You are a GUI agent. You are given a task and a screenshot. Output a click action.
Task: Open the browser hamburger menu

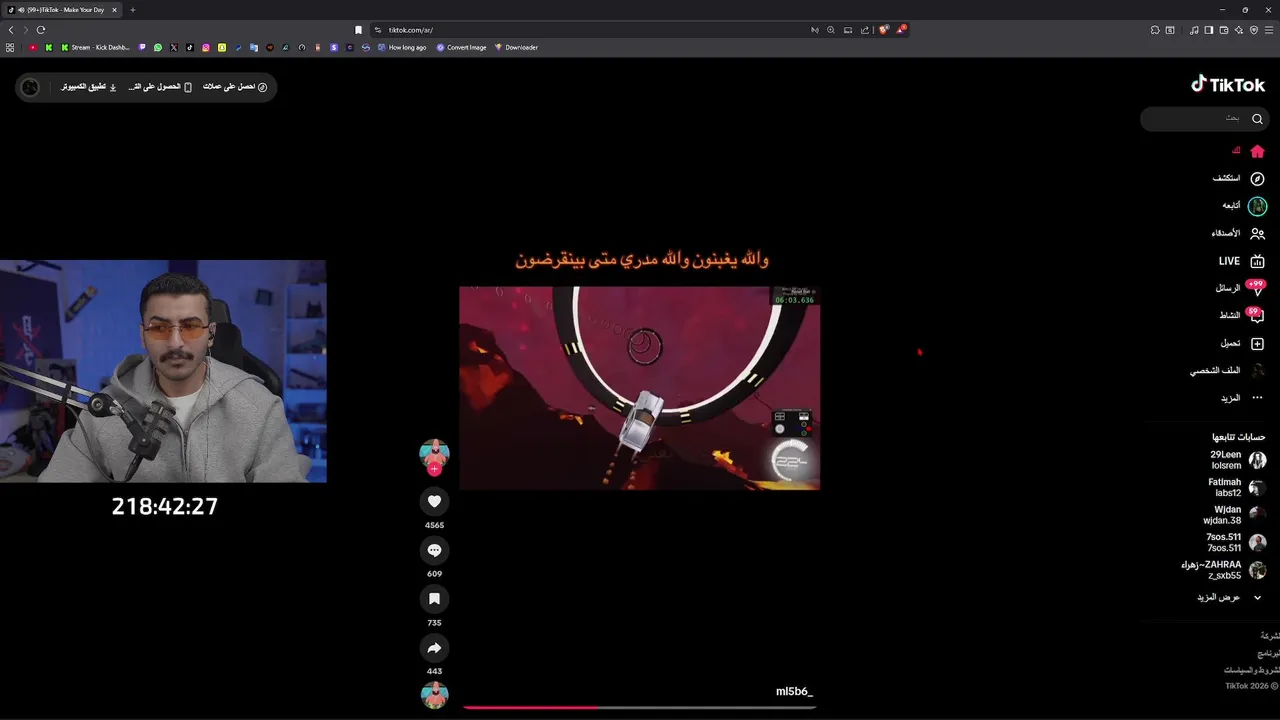[1269, 30]
